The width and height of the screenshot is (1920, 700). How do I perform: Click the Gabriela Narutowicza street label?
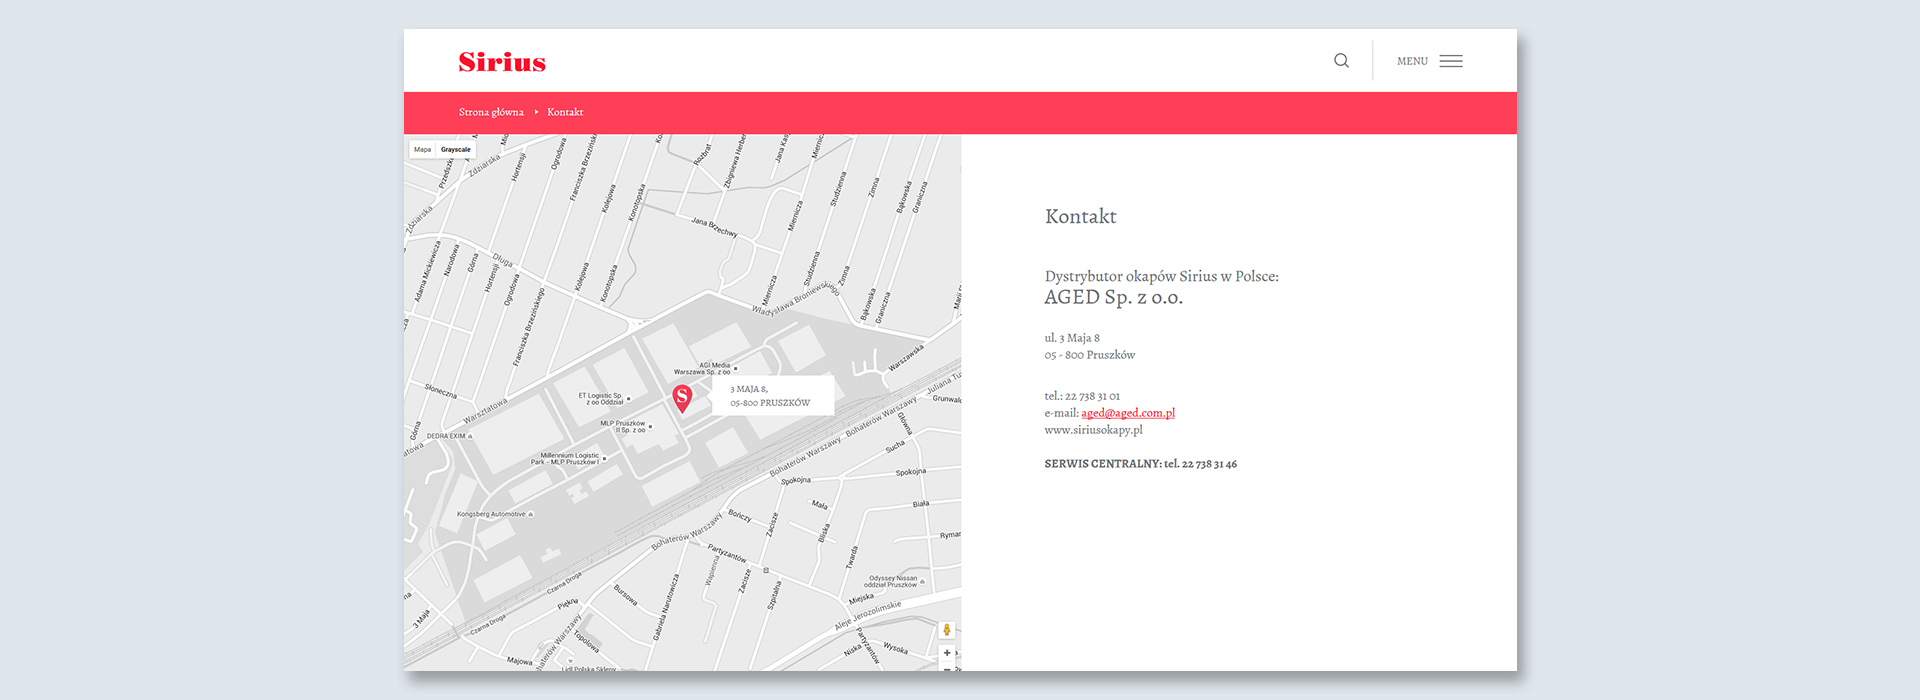(x=666, y=607)
